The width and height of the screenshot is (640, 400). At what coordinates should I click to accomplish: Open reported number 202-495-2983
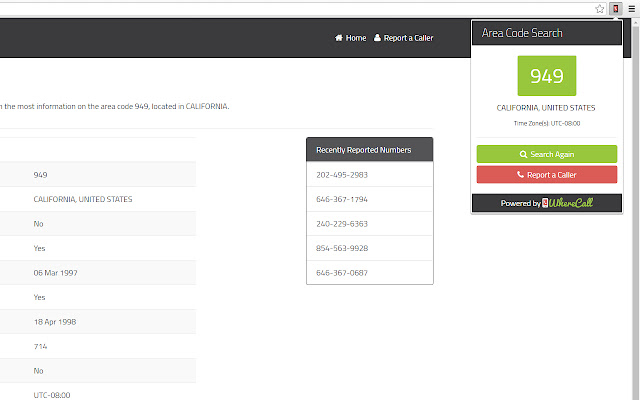tap(342, 175)
